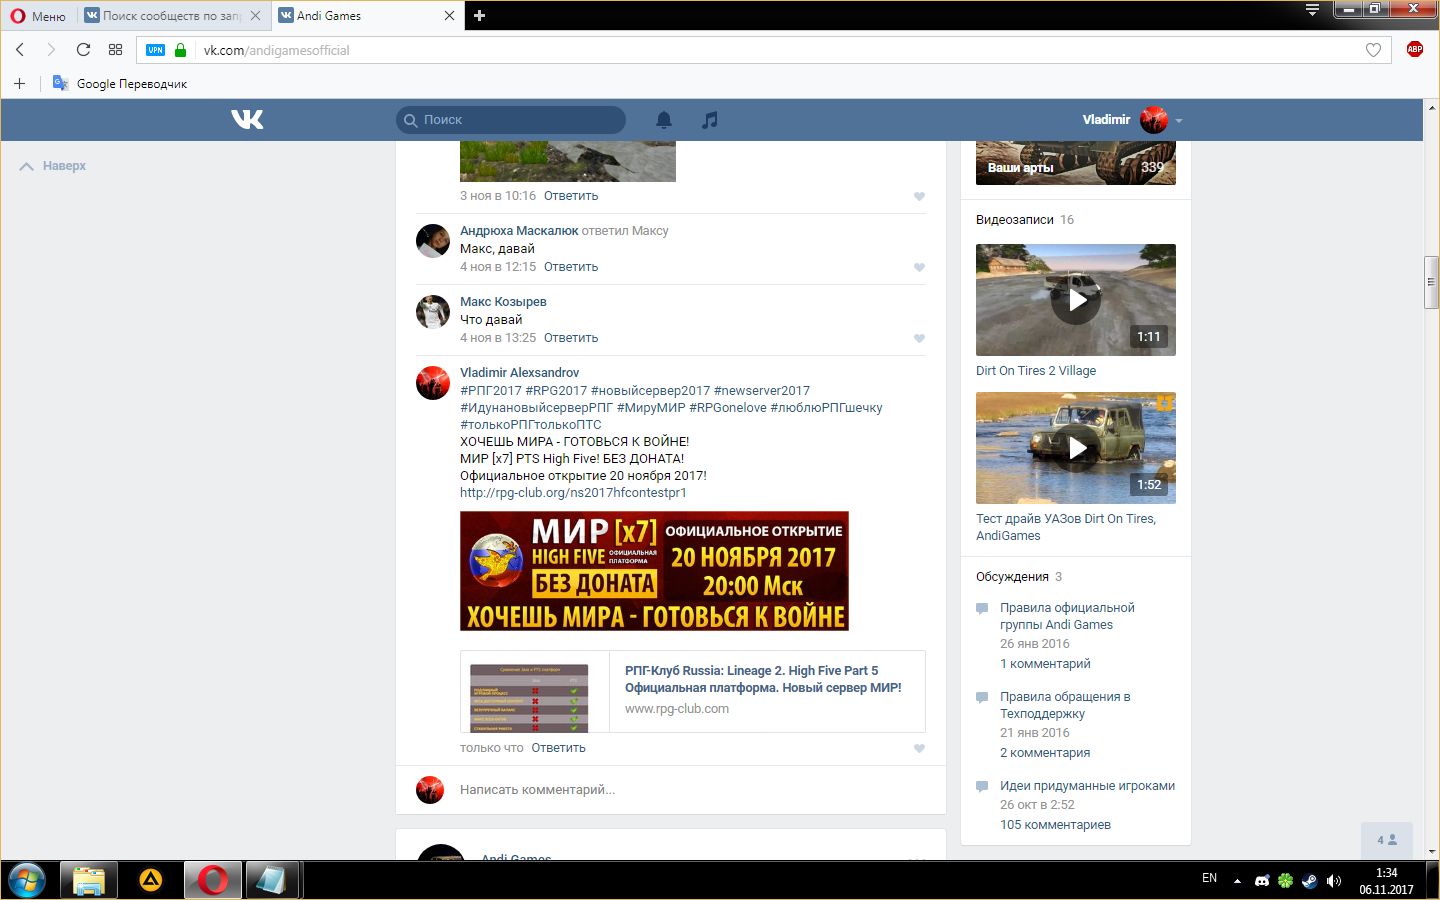The image size is (1440, 900).
Task: Open the МИР x7 banner image
Action: [x=654, y=571]
